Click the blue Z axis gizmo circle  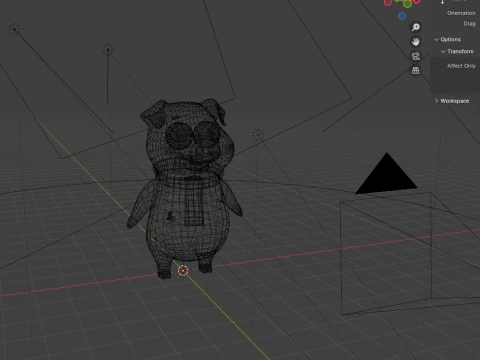pyautogui.click(x=402, y=16)
